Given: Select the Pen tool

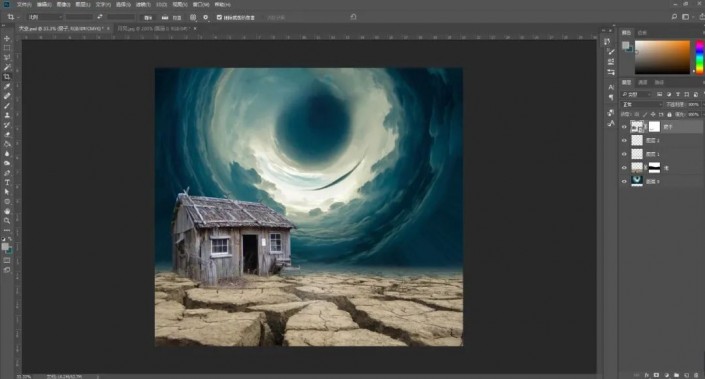Looking at the screenshot, I should 7,173.
